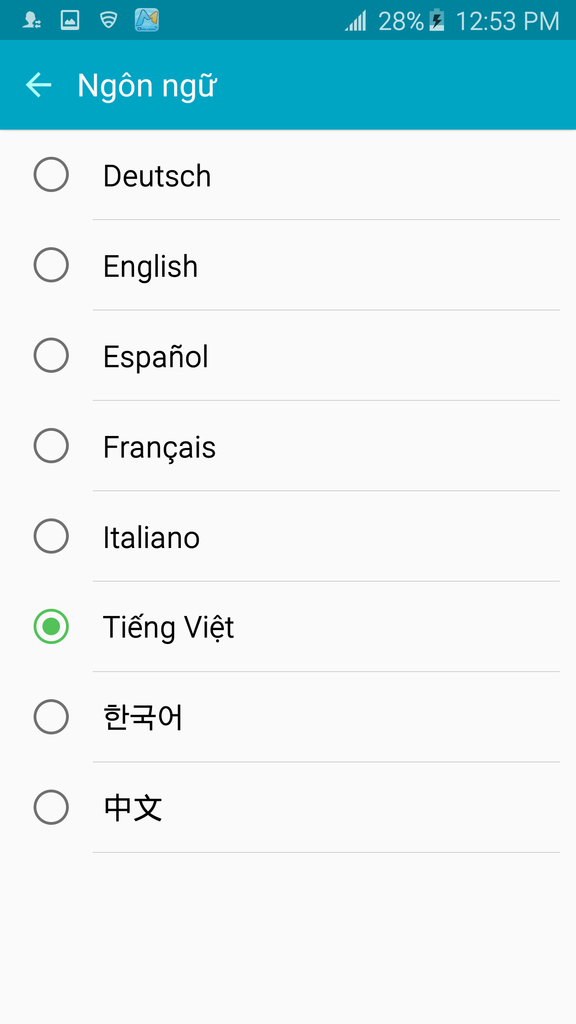Tap the Wi-Fi shield status icon
This screenshot has width=576, height=1024.
coord(108,20)
